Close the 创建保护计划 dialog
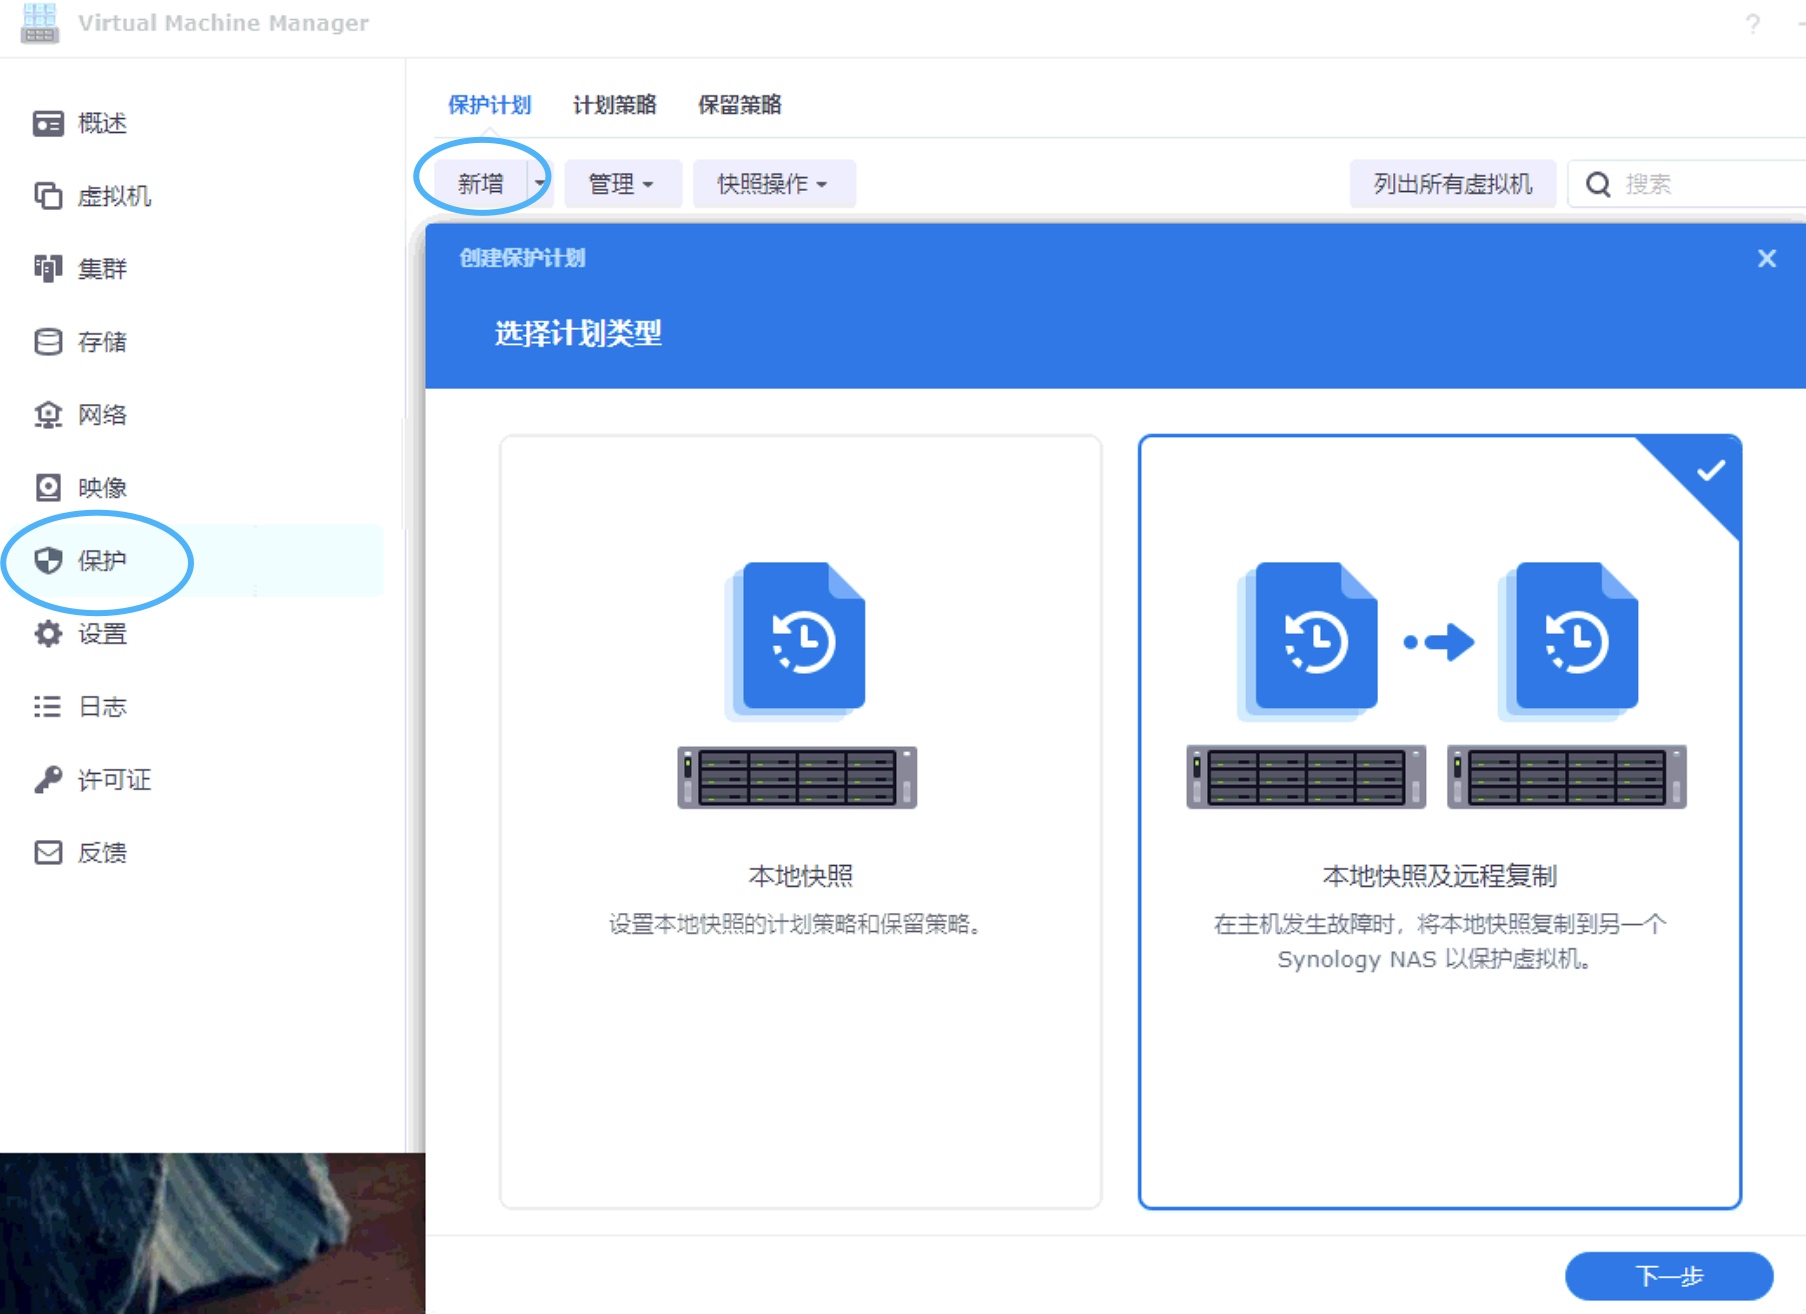This screenshot has width=1806, height=1314. pyautogui.click(x=1767, y=259)
